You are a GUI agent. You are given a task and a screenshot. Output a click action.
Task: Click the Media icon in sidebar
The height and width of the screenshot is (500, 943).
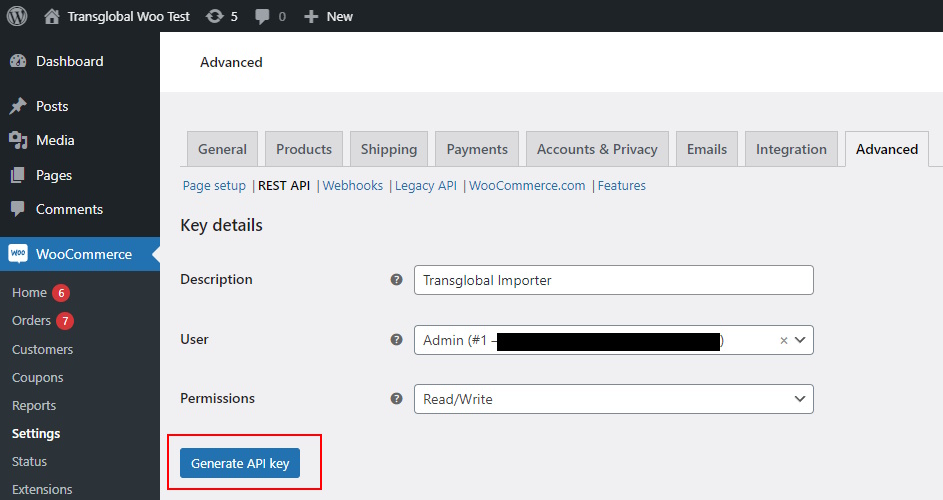(18, 140)
